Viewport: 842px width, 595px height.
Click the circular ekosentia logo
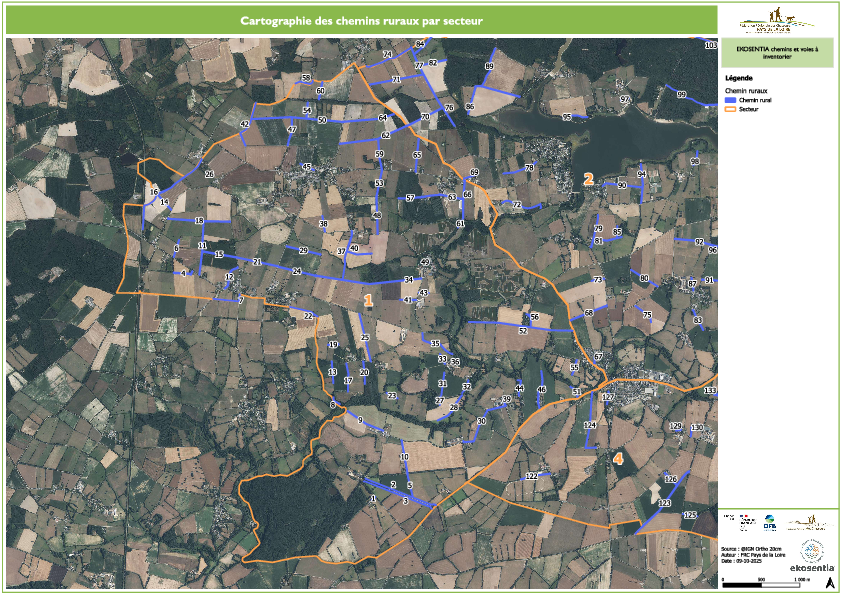tap(812, 551)
